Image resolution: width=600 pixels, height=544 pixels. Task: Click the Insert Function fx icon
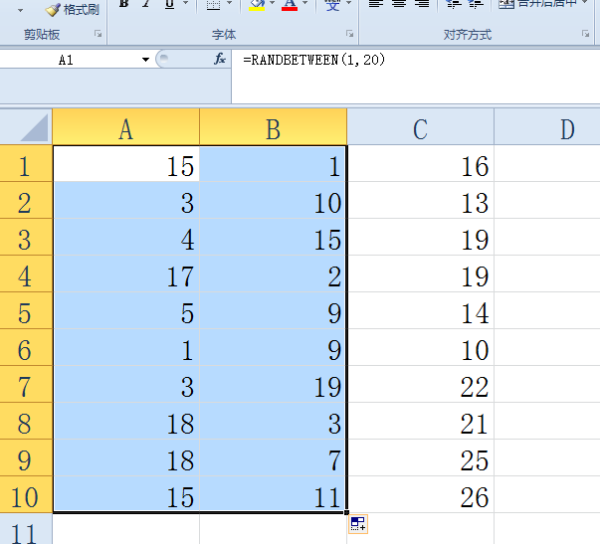220,60
